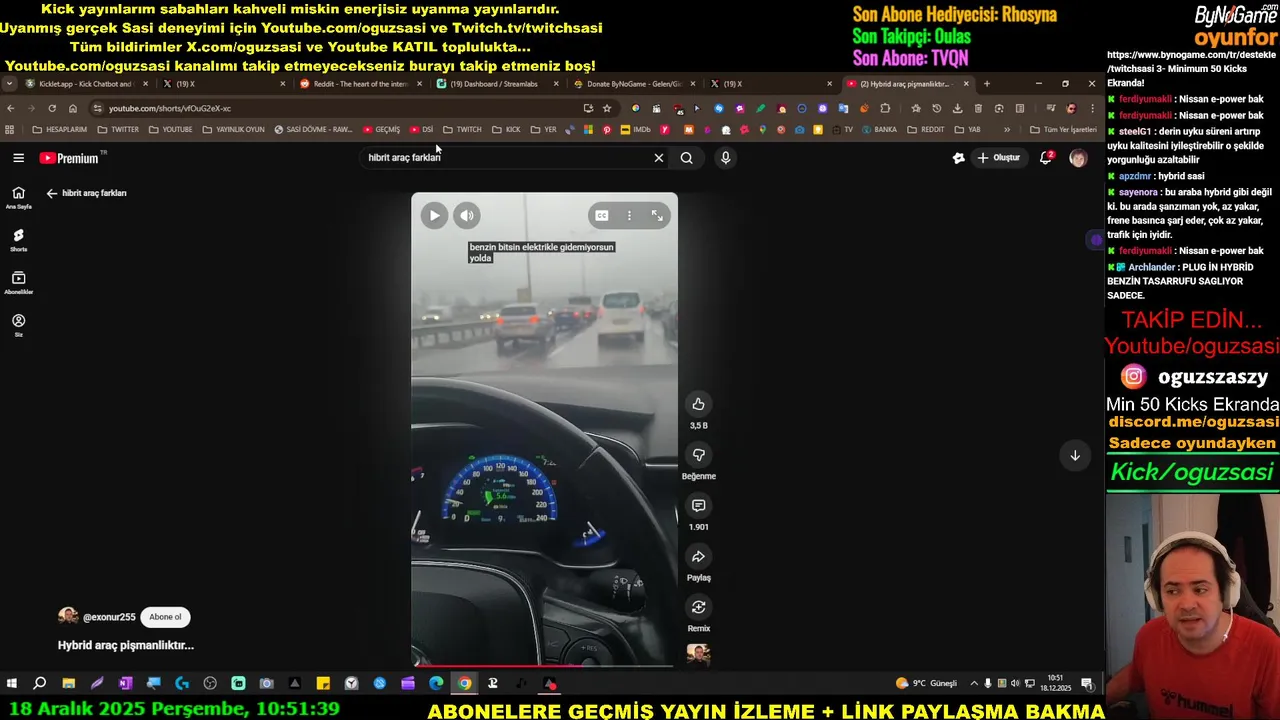
Task: Open File Explorer from the taskbar
Action: tap(68, 684)
